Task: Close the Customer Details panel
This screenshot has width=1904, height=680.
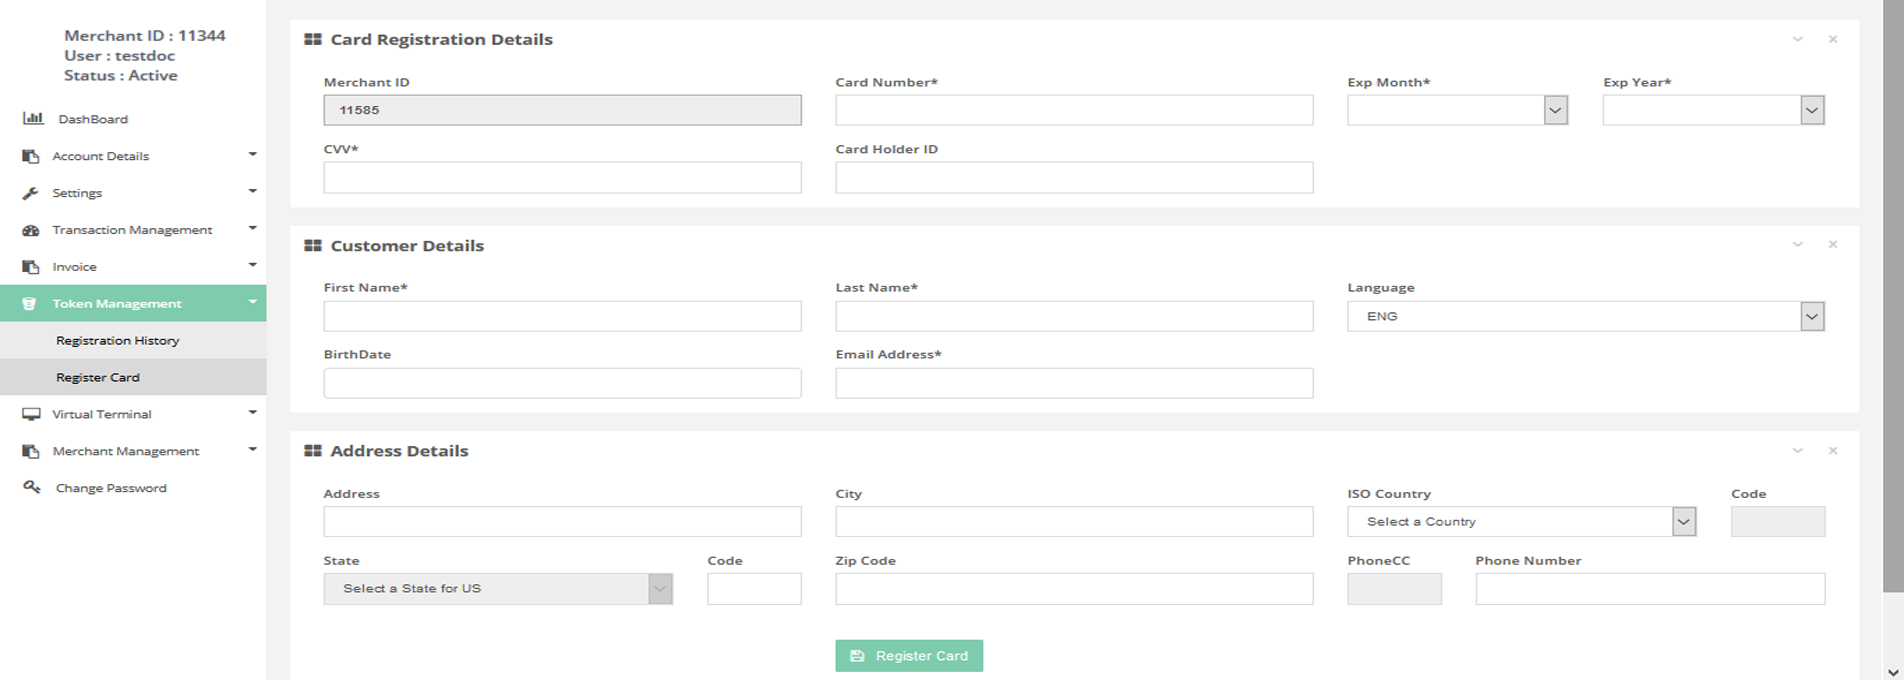Action: click(x=1832, y=244)
